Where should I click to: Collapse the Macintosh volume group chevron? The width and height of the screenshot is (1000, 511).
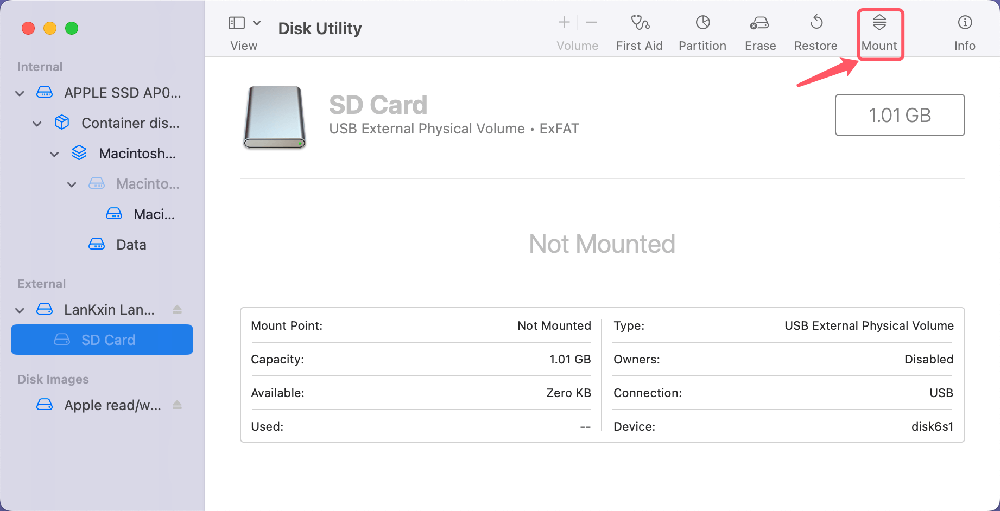55,154
